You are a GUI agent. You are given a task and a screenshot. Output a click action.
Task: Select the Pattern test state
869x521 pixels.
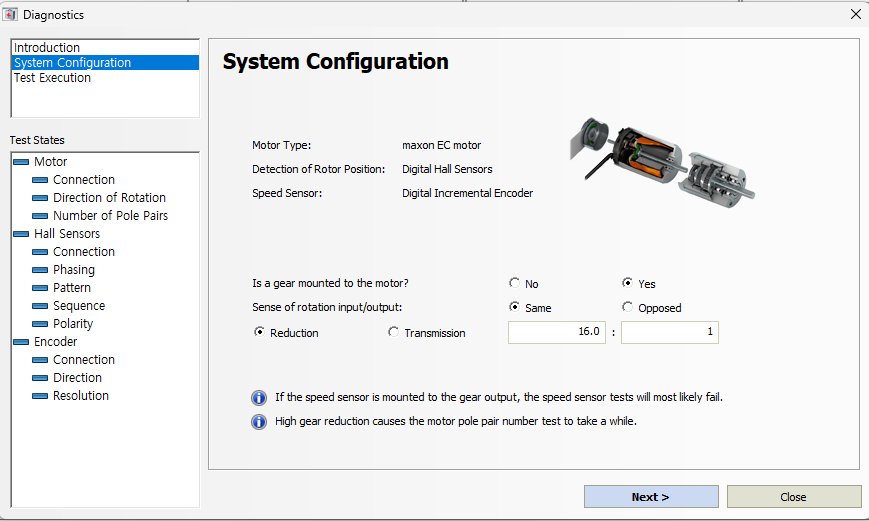[72, 288]
